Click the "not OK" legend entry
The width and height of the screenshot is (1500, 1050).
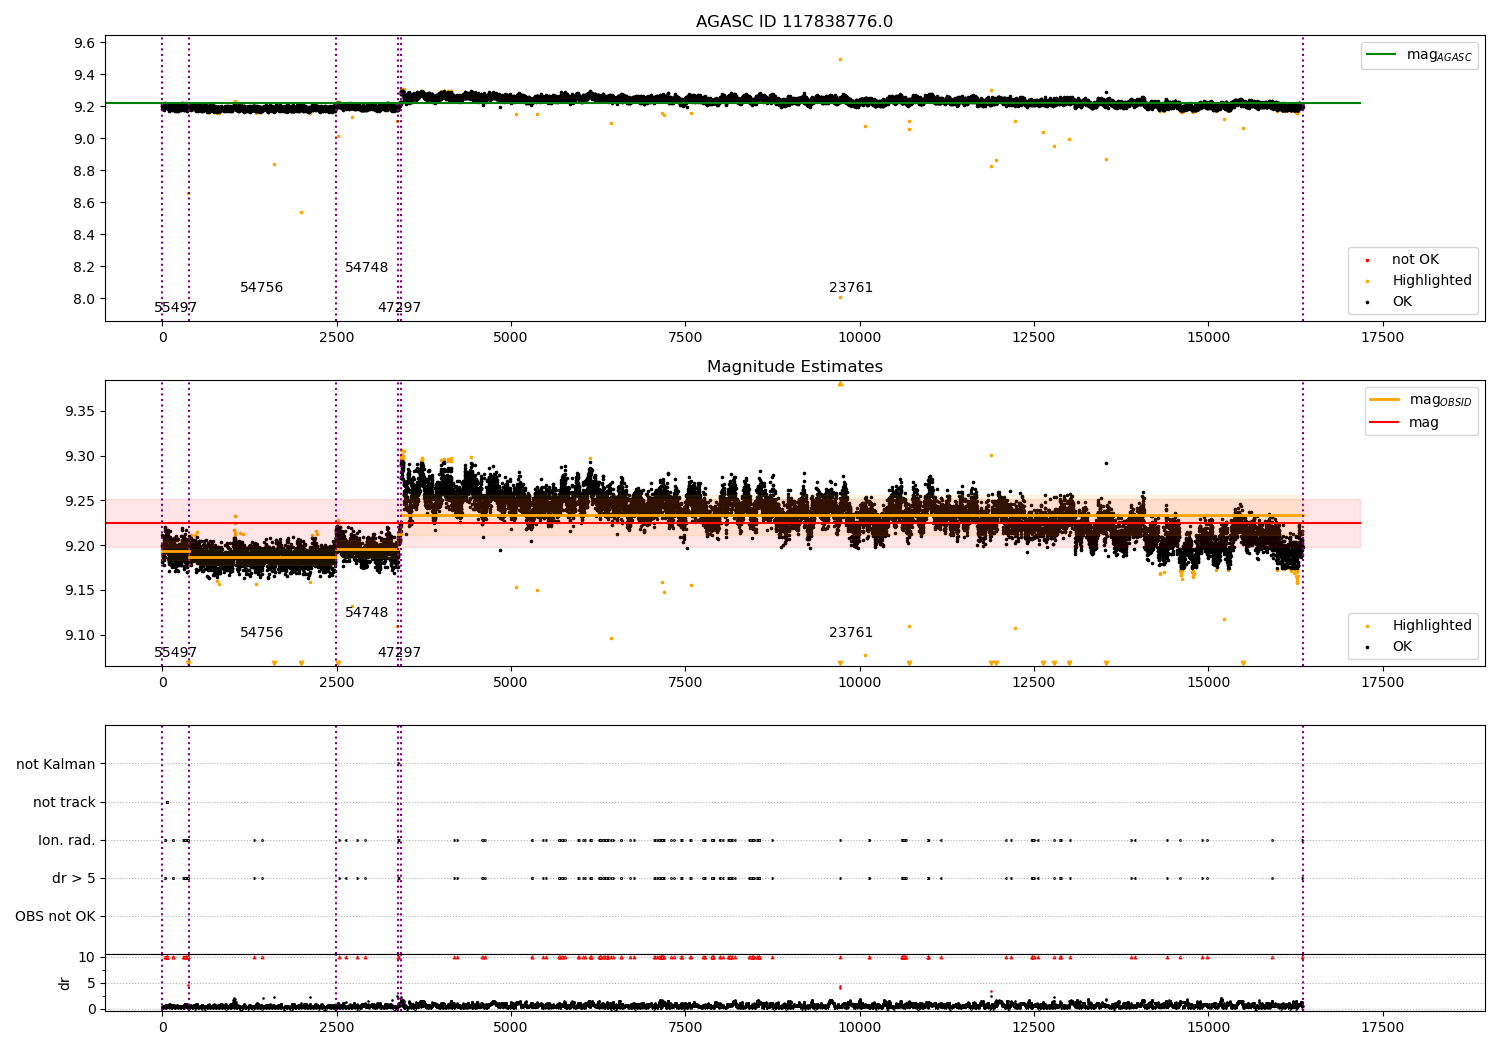(1414, 260)
